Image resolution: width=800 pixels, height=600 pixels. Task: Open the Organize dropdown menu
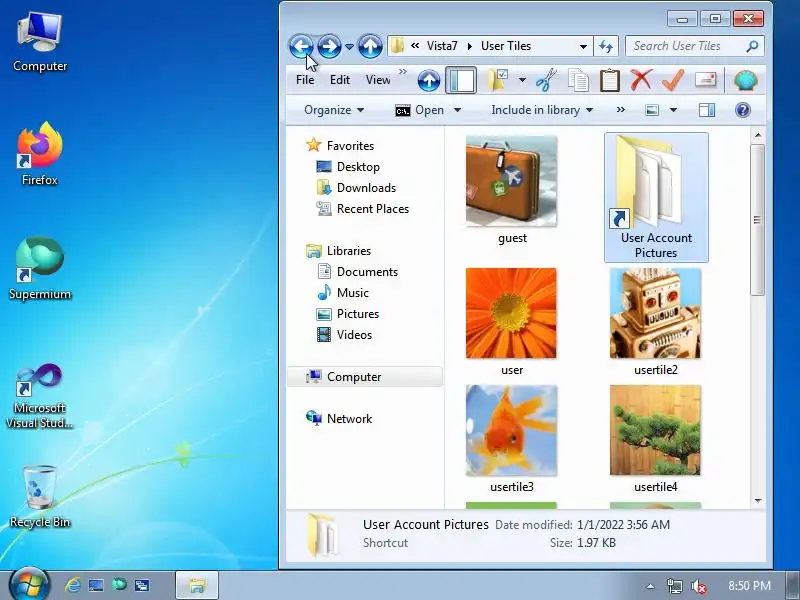[334, 110]
